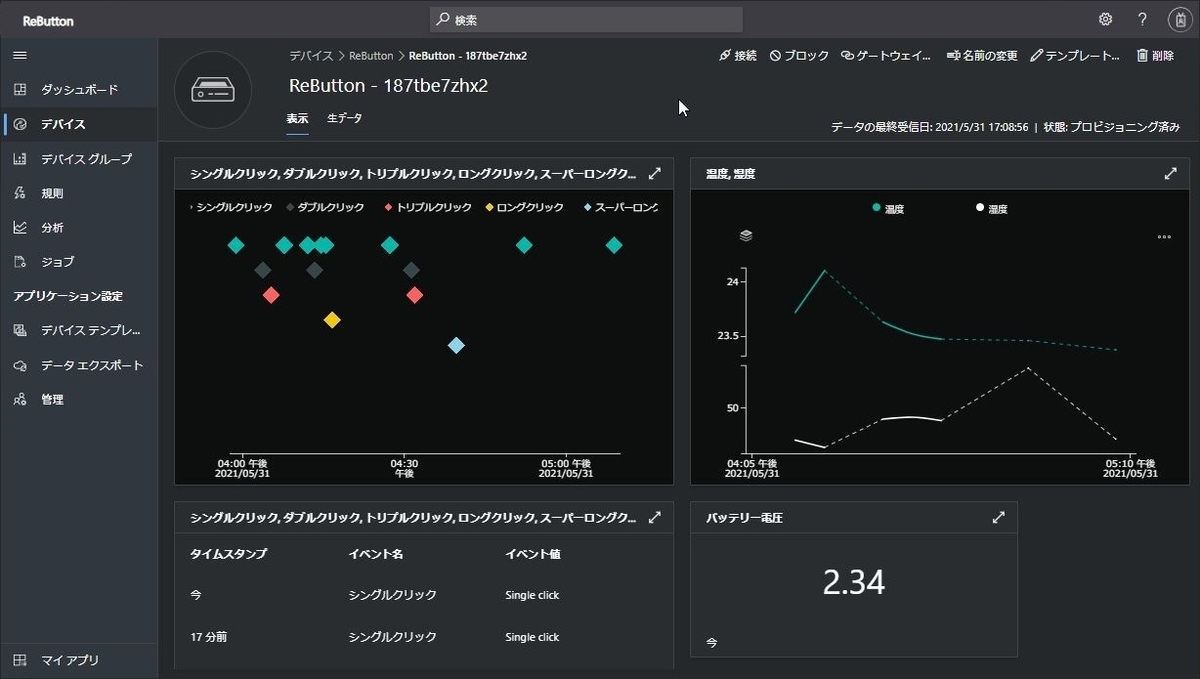This screenshot has width=1200, height=679.
Task: Toggle the ロングクリック legend series
Action: 524,208
